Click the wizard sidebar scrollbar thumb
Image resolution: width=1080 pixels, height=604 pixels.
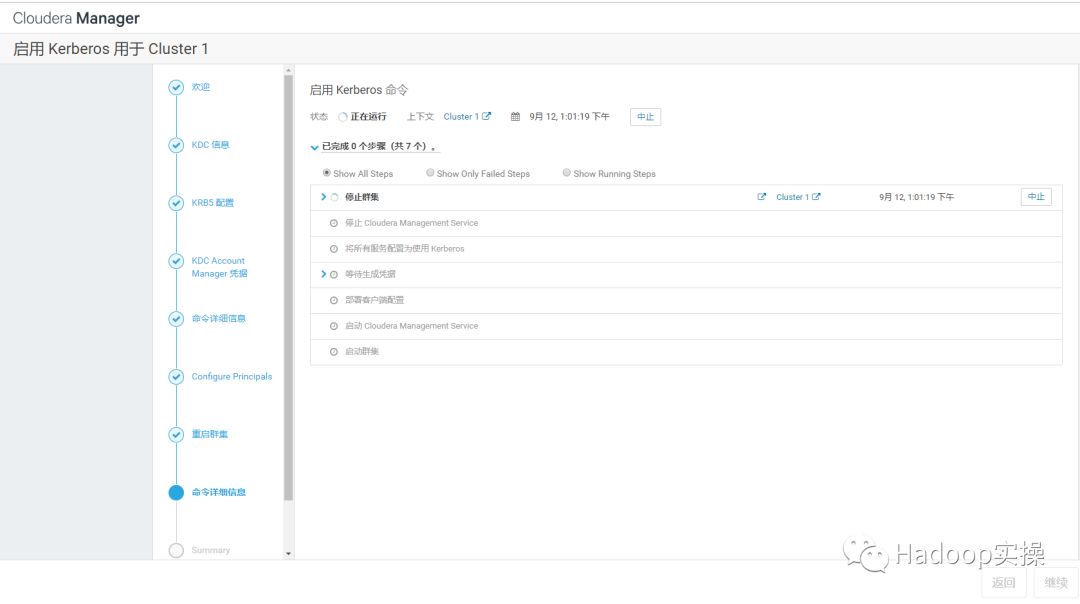click(289, 288)
